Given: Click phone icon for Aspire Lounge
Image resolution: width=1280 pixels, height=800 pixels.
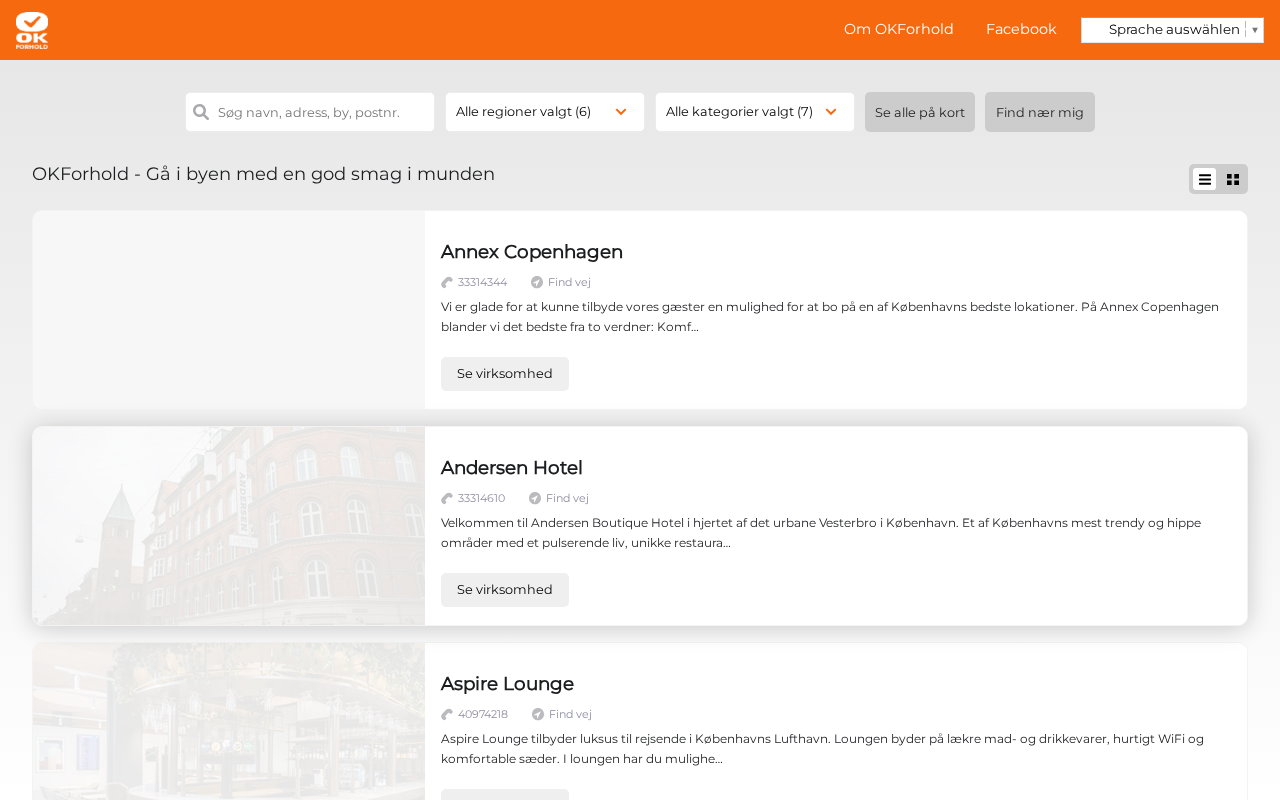Looking at the screenshot, I should 447,714.
